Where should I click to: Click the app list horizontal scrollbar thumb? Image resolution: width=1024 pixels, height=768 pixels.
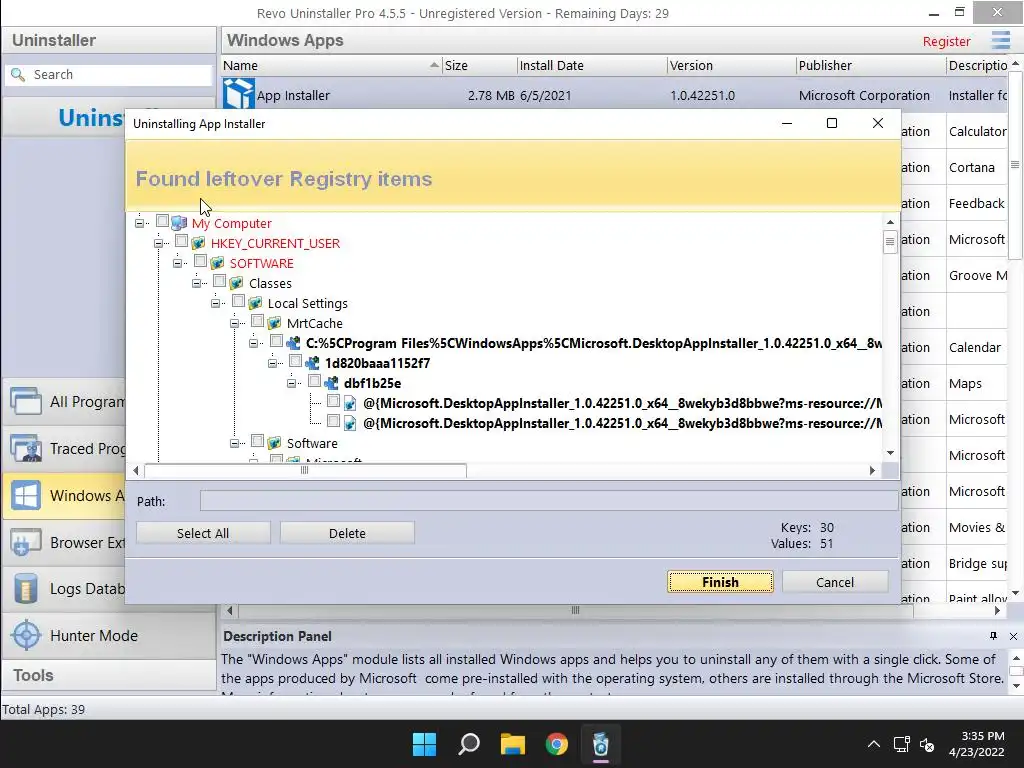point(575,611)
